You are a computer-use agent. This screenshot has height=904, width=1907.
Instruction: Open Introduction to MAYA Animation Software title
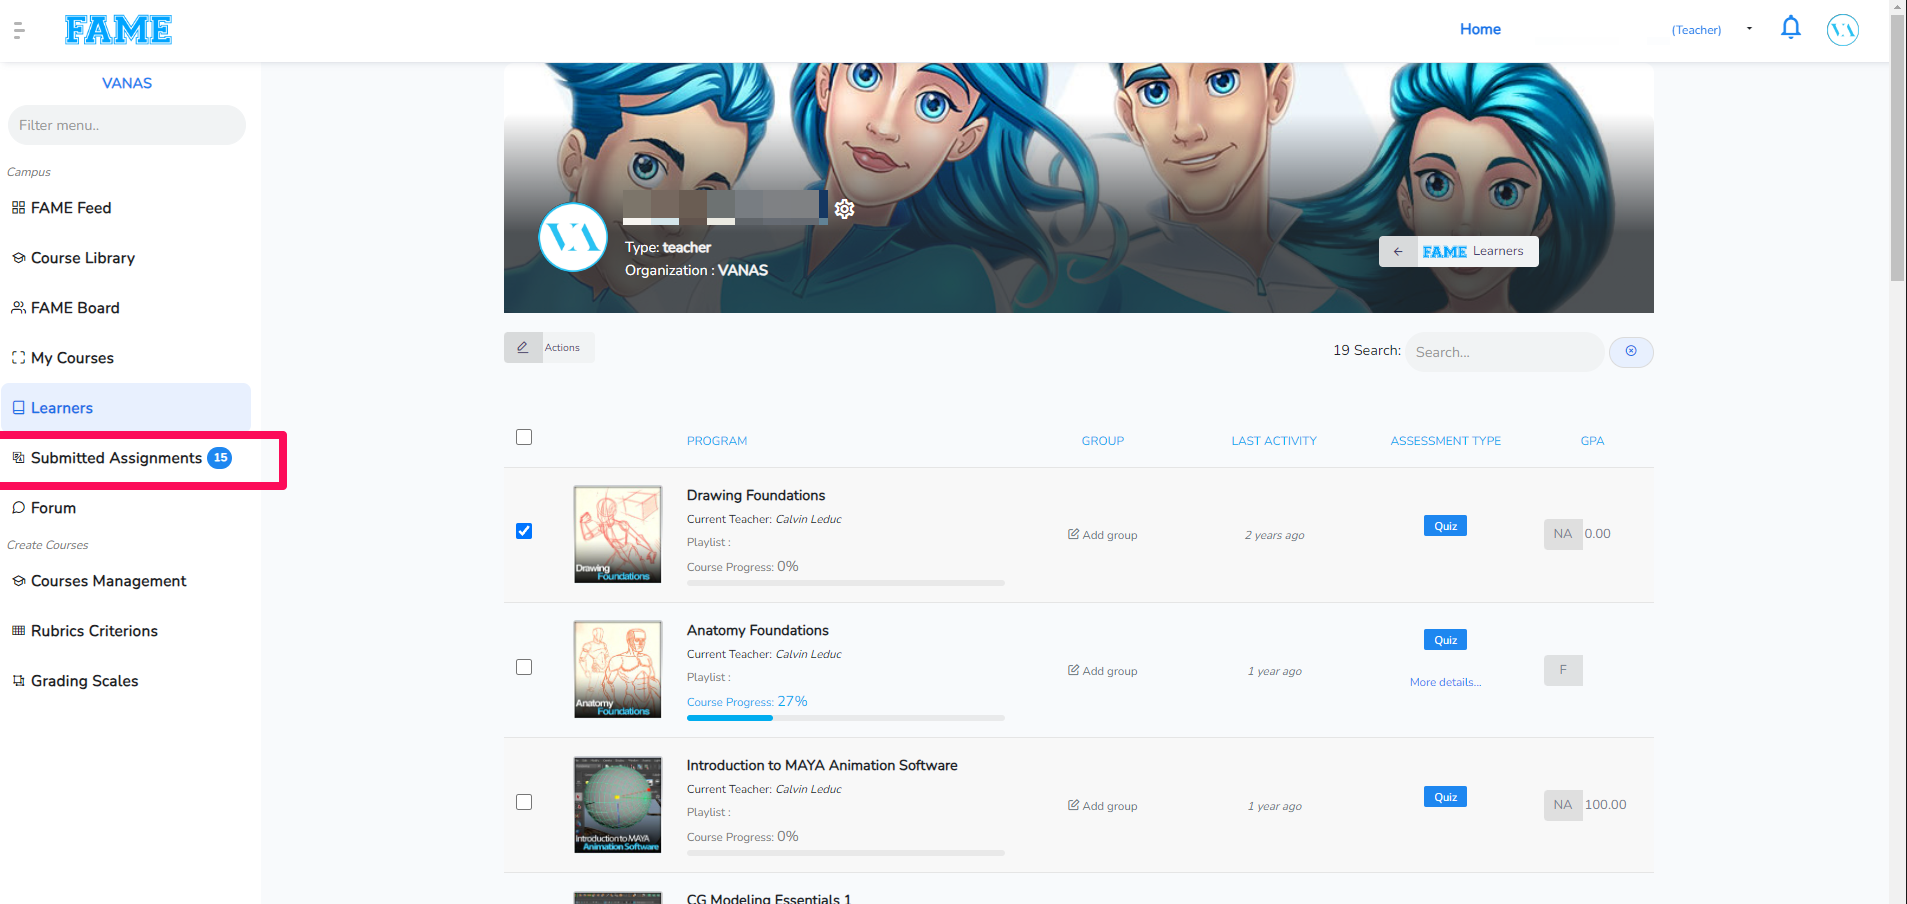pyautogui.click(x=822, y=765)
